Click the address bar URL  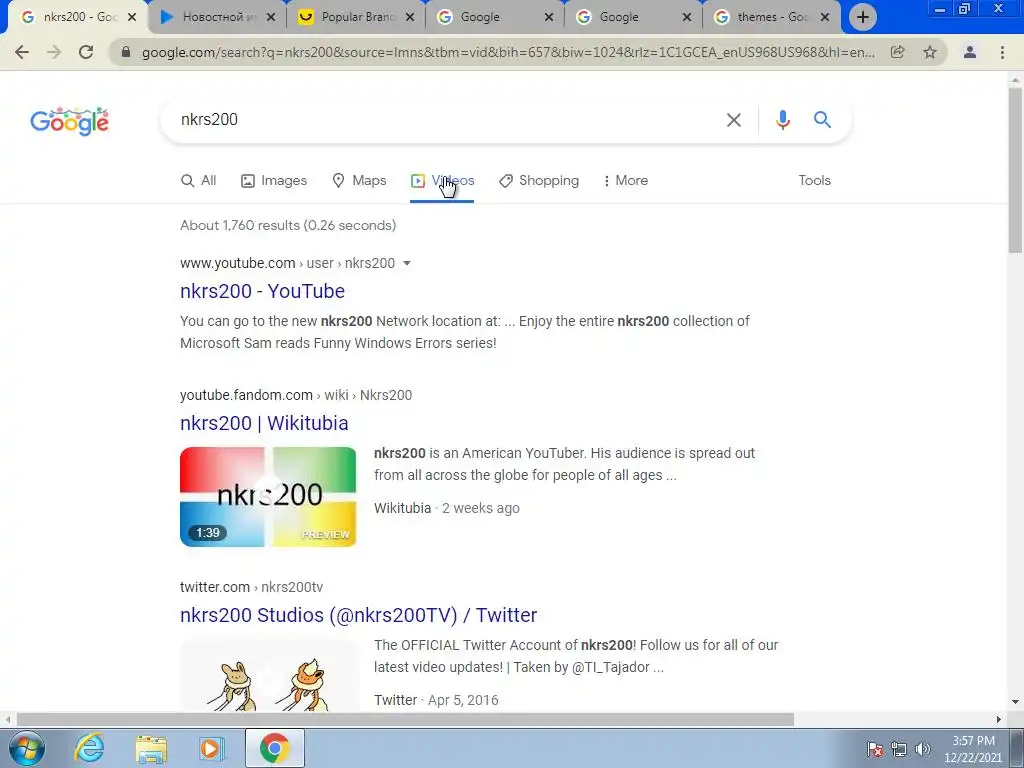(508, 52)
